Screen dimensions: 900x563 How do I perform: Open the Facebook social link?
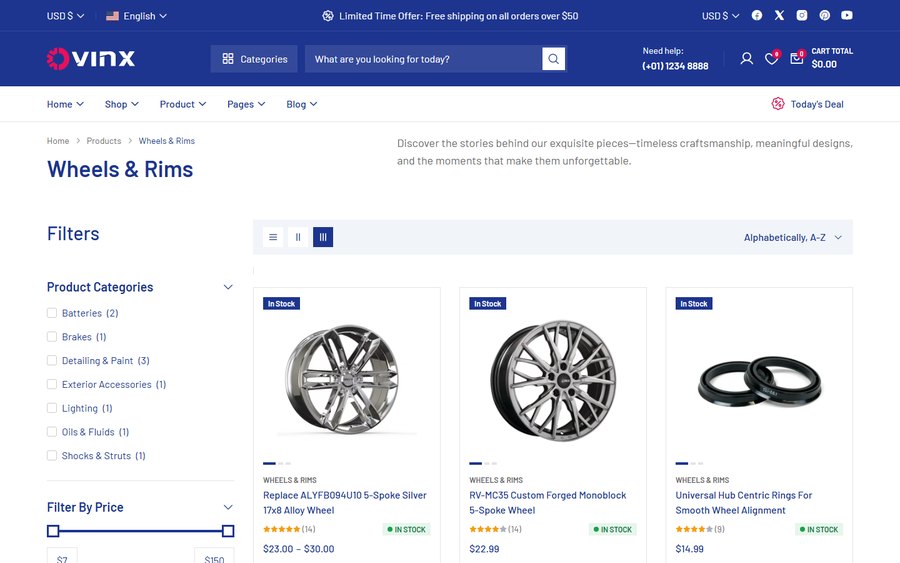757,15
